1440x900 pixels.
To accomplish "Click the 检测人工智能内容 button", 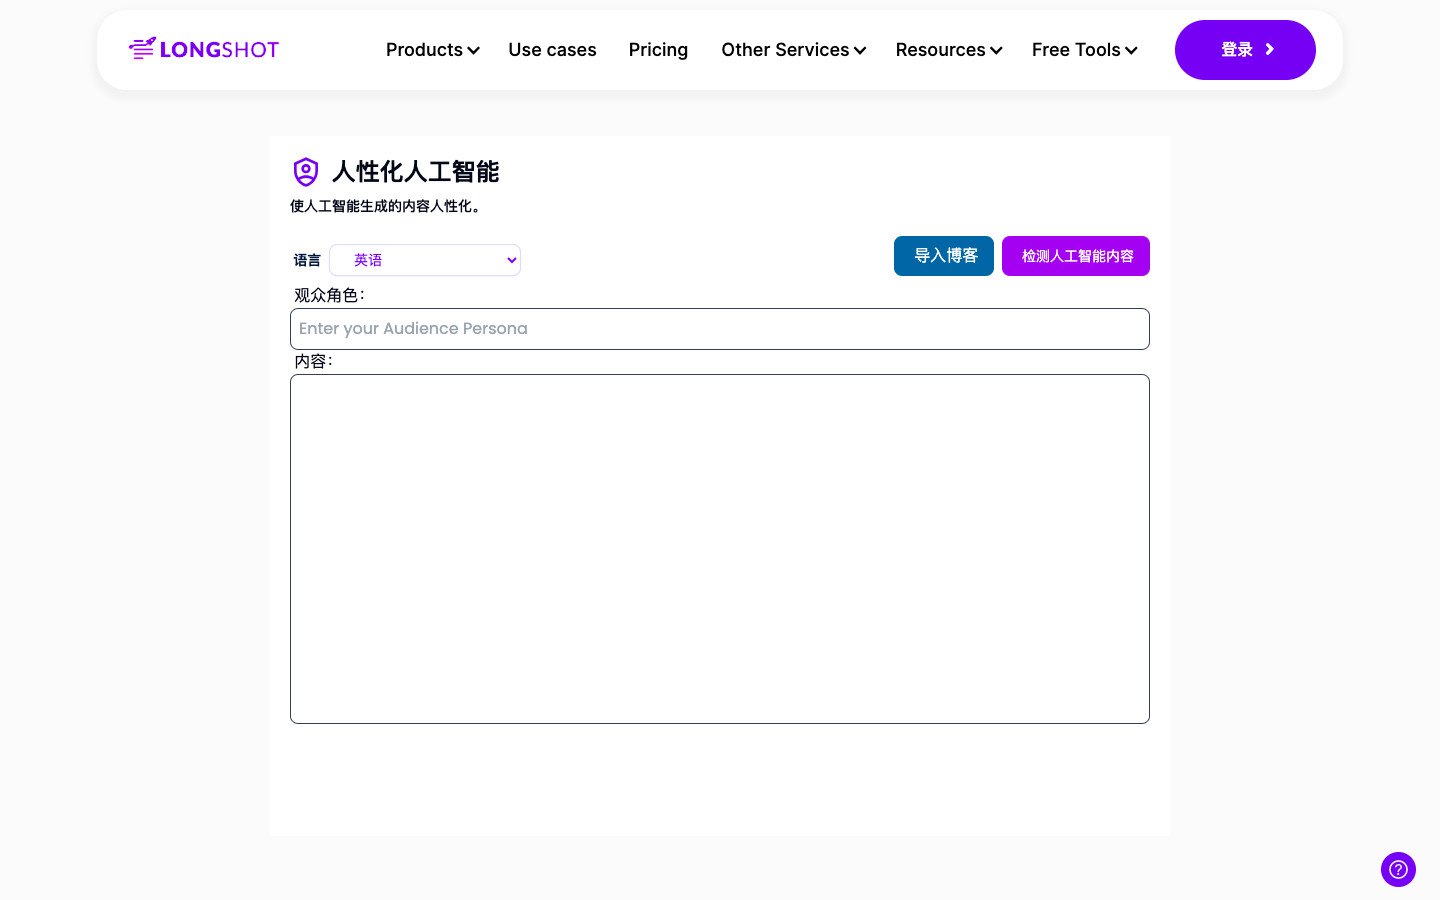I will pos(1076,256).
